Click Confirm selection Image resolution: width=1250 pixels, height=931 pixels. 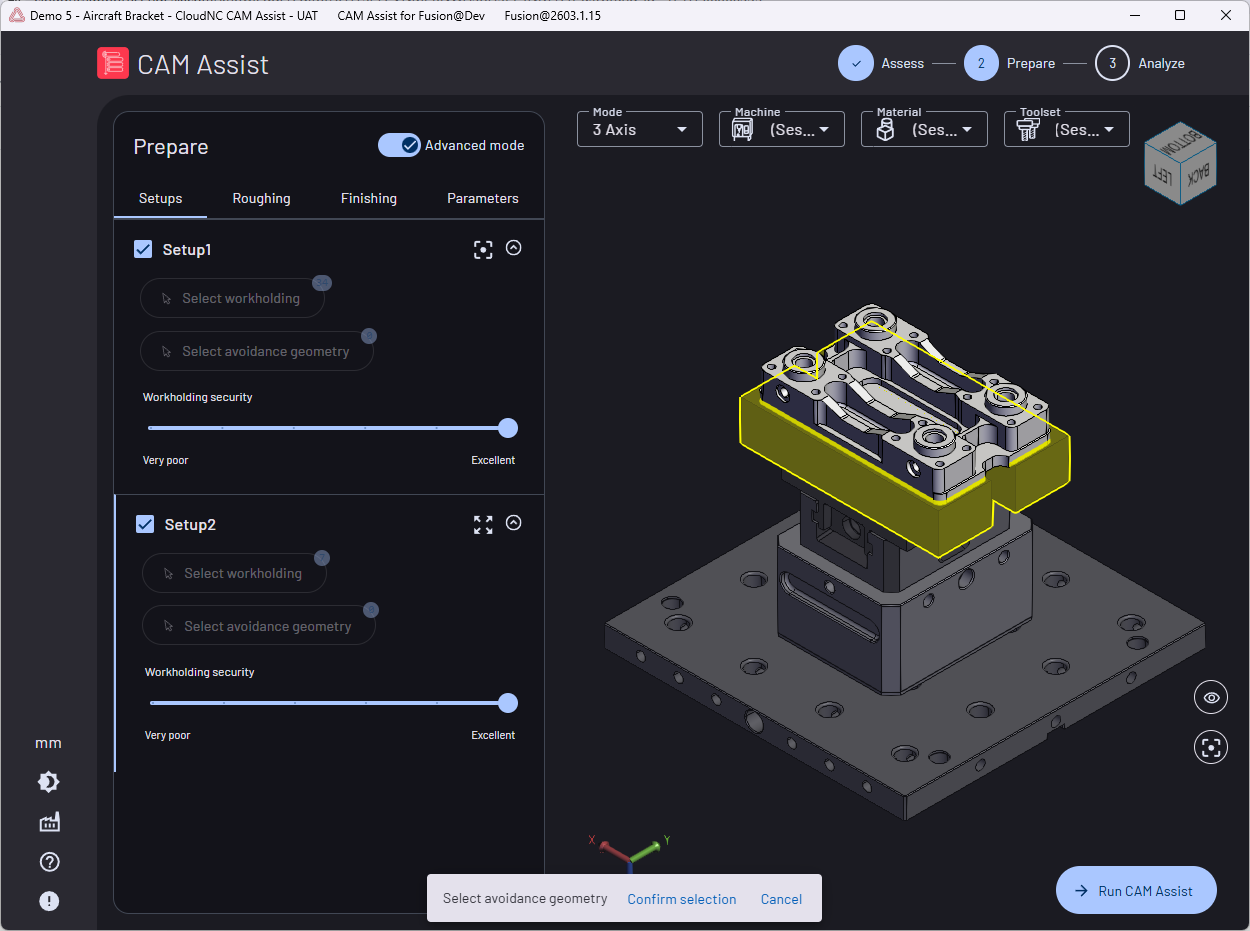click(x=682, y=899)
